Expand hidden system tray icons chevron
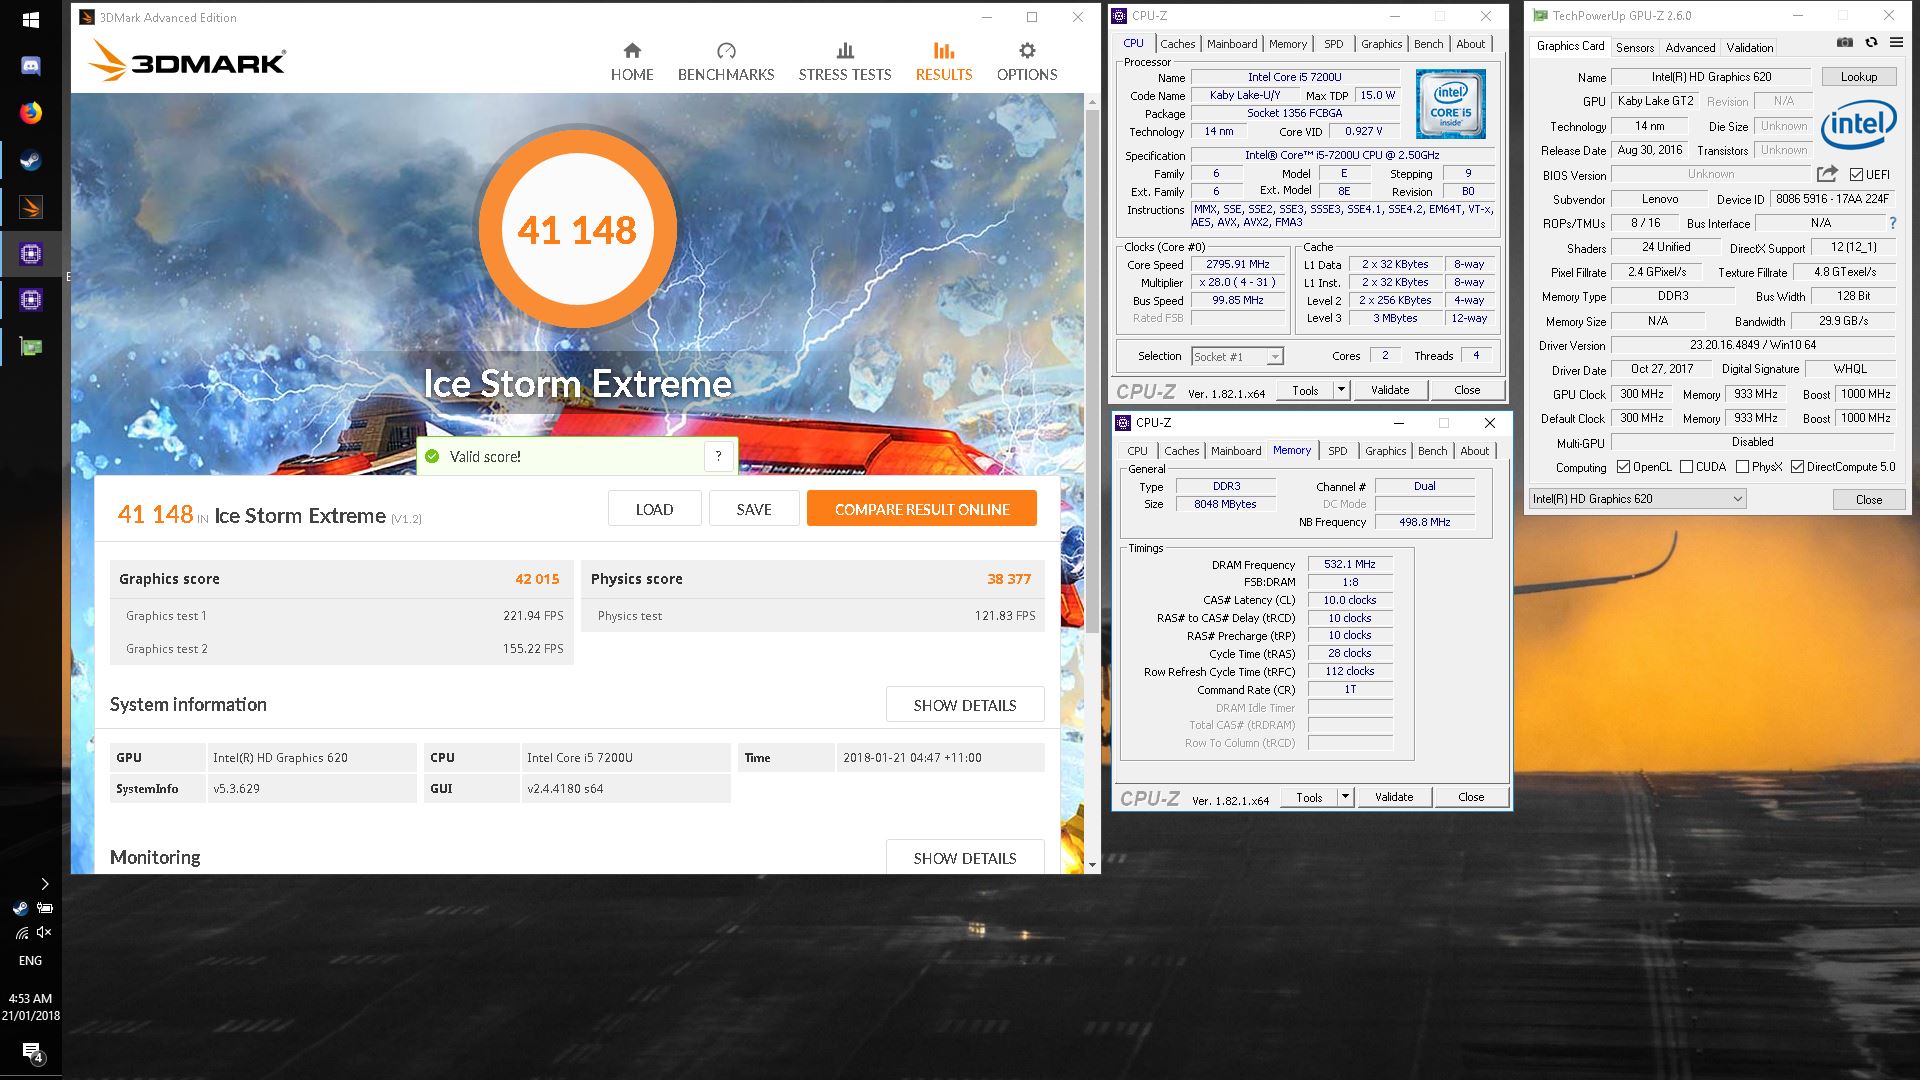Viewport: 1920px width, 1080px height. [x=44, y=884]
